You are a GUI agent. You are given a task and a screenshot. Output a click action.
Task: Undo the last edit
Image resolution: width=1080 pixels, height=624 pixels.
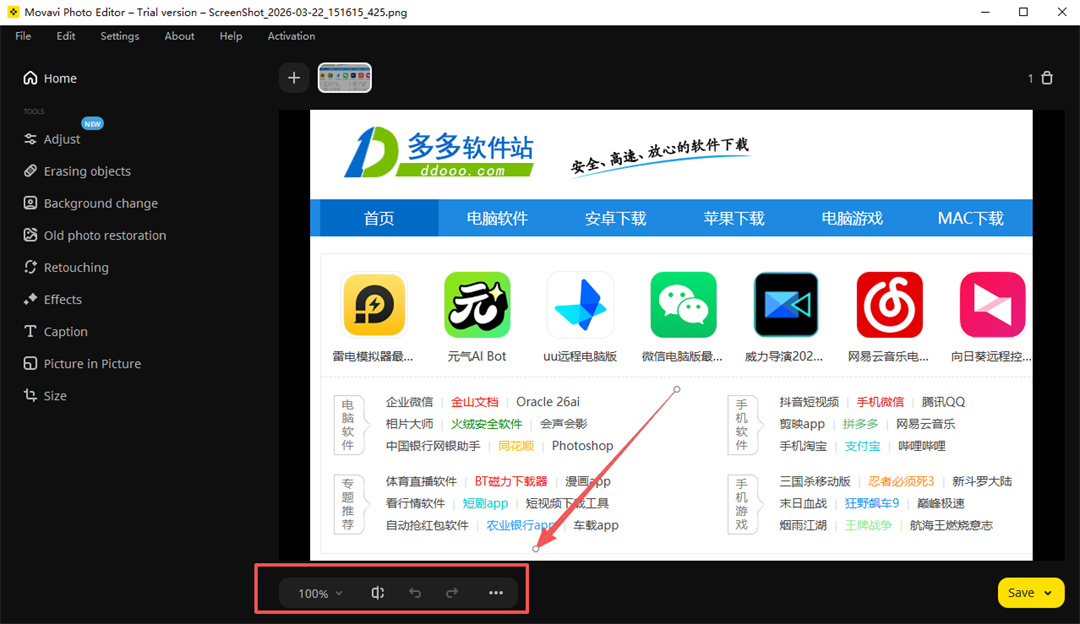415,592
